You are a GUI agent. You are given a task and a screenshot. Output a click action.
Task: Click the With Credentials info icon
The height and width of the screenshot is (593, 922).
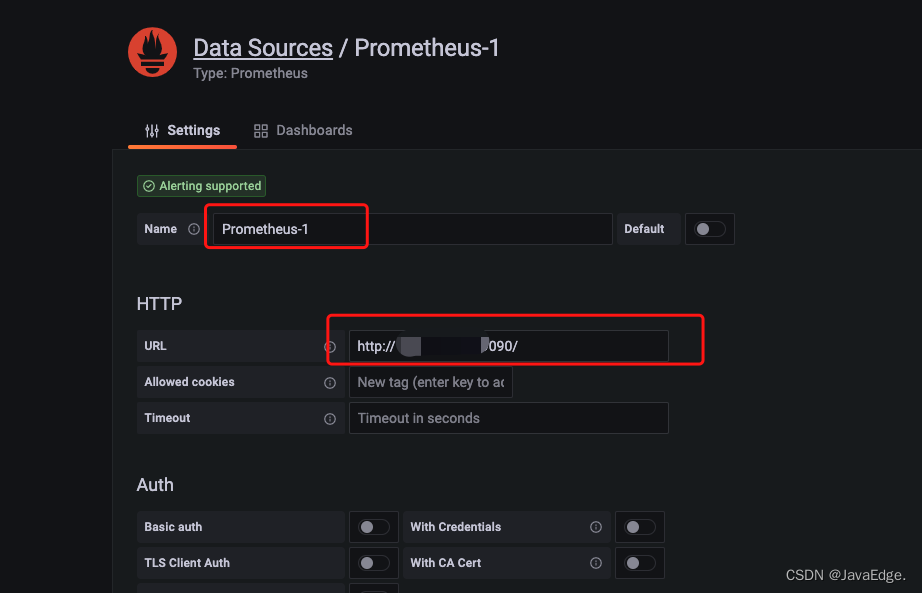click(x=596, y=527)
